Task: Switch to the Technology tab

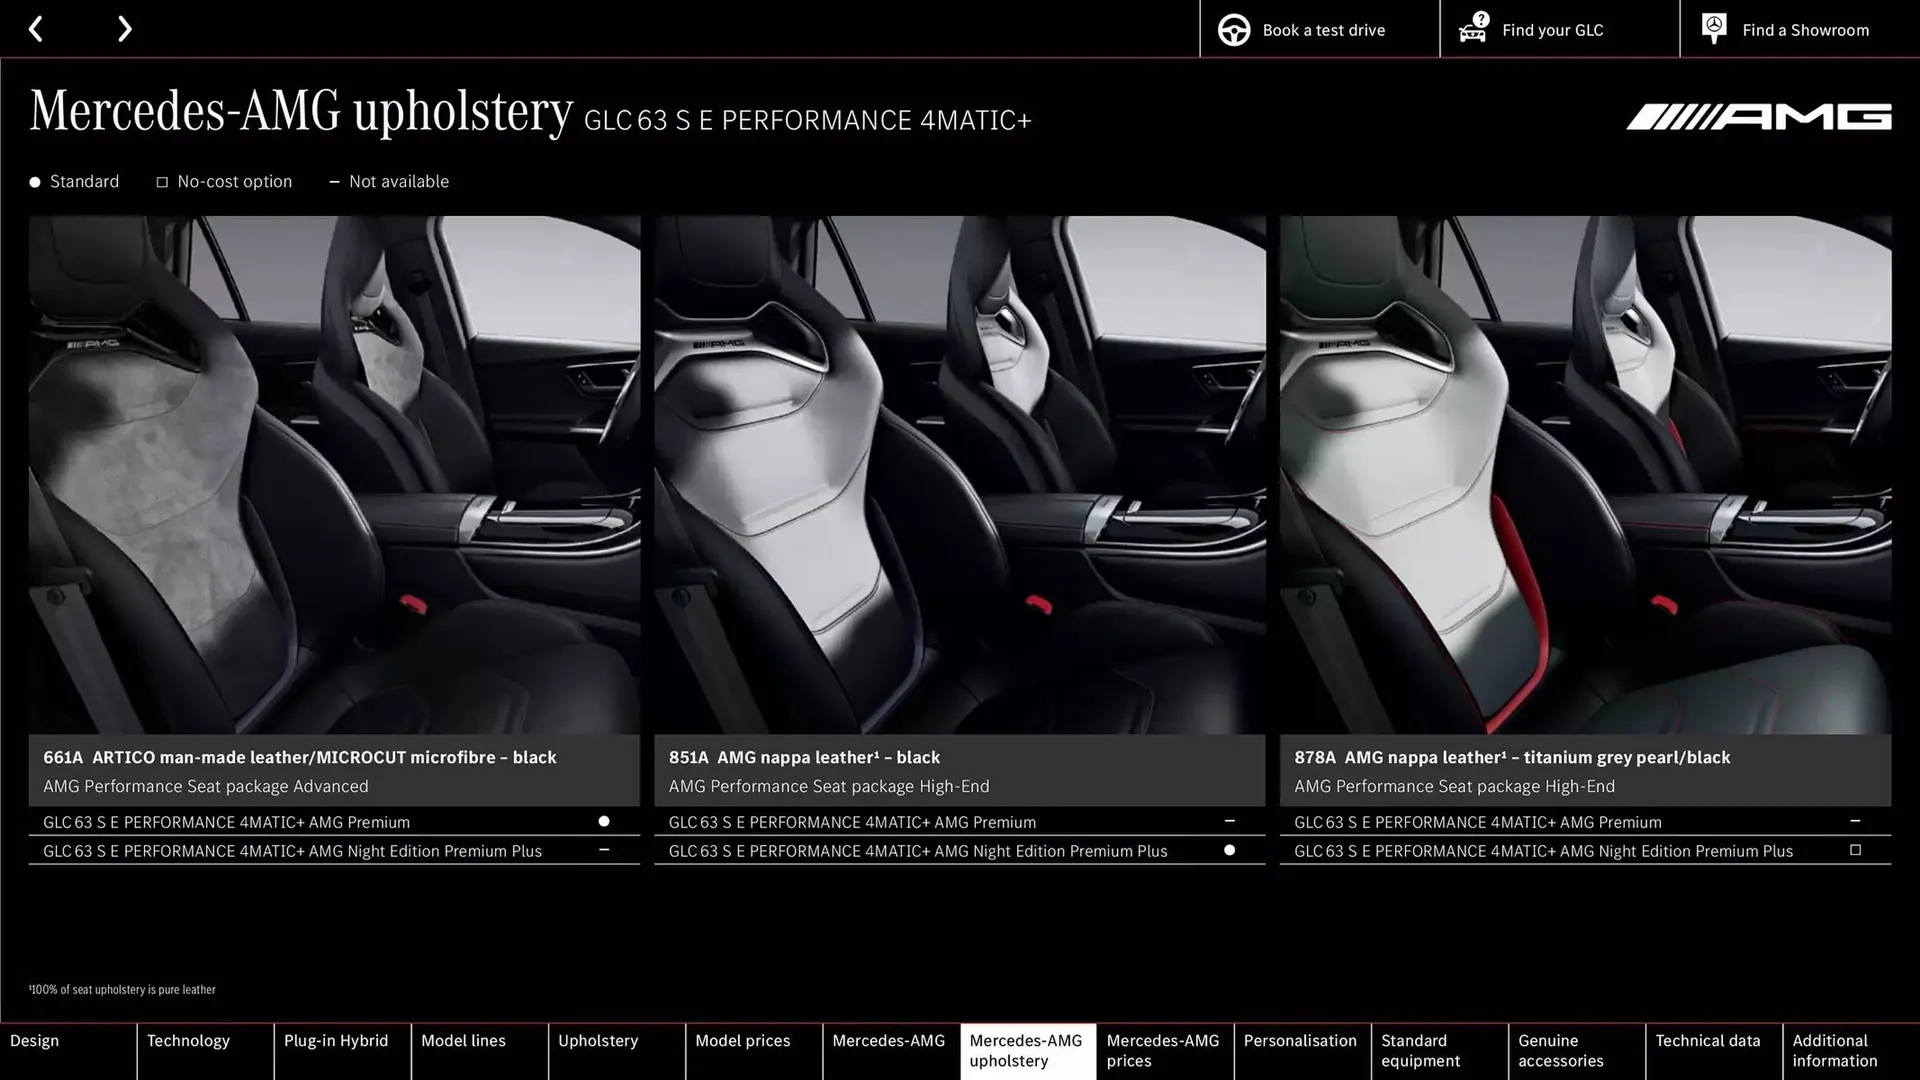Action: click(205, 1051)
